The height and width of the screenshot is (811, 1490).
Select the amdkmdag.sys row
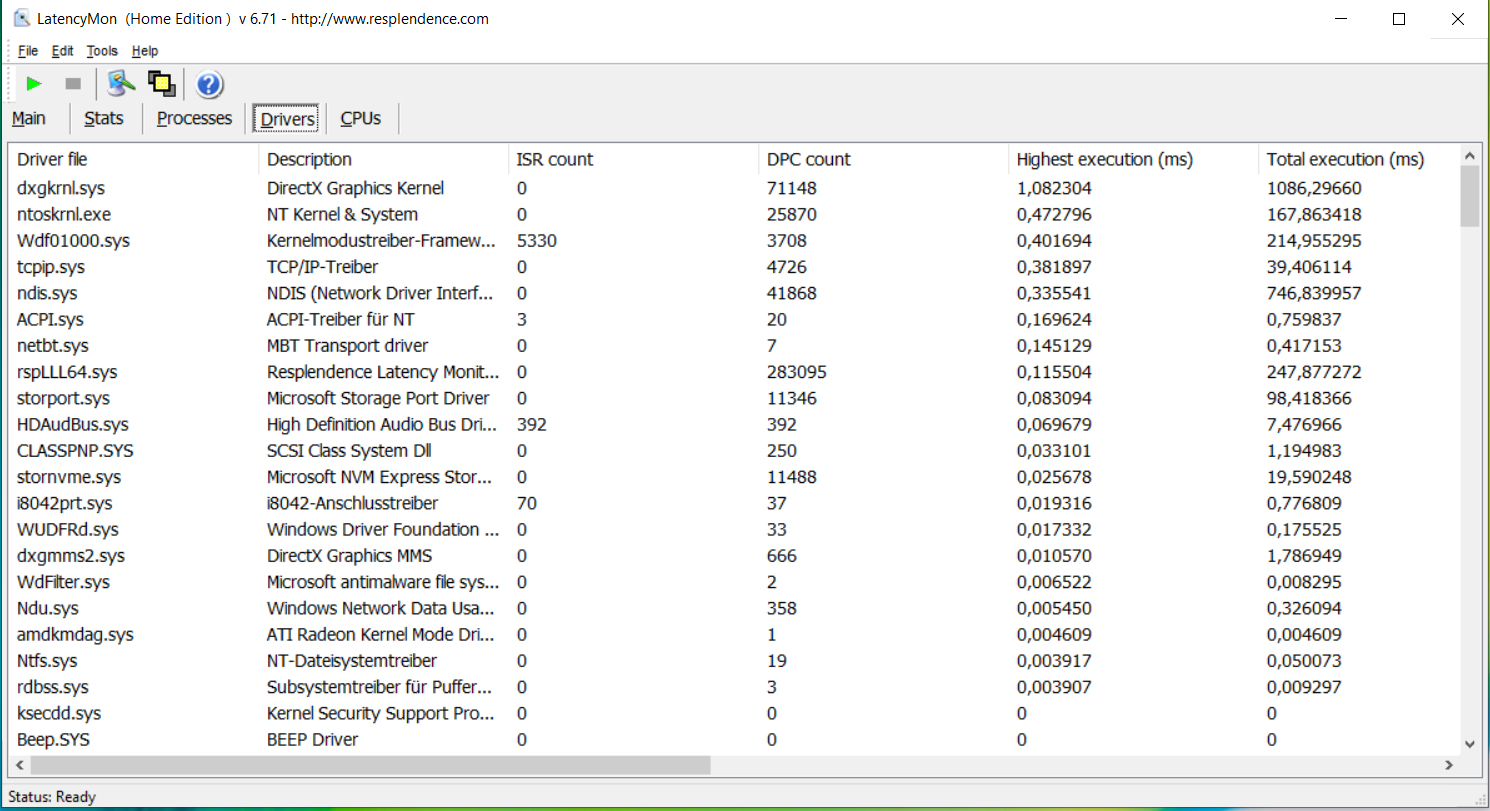(735, 635)
